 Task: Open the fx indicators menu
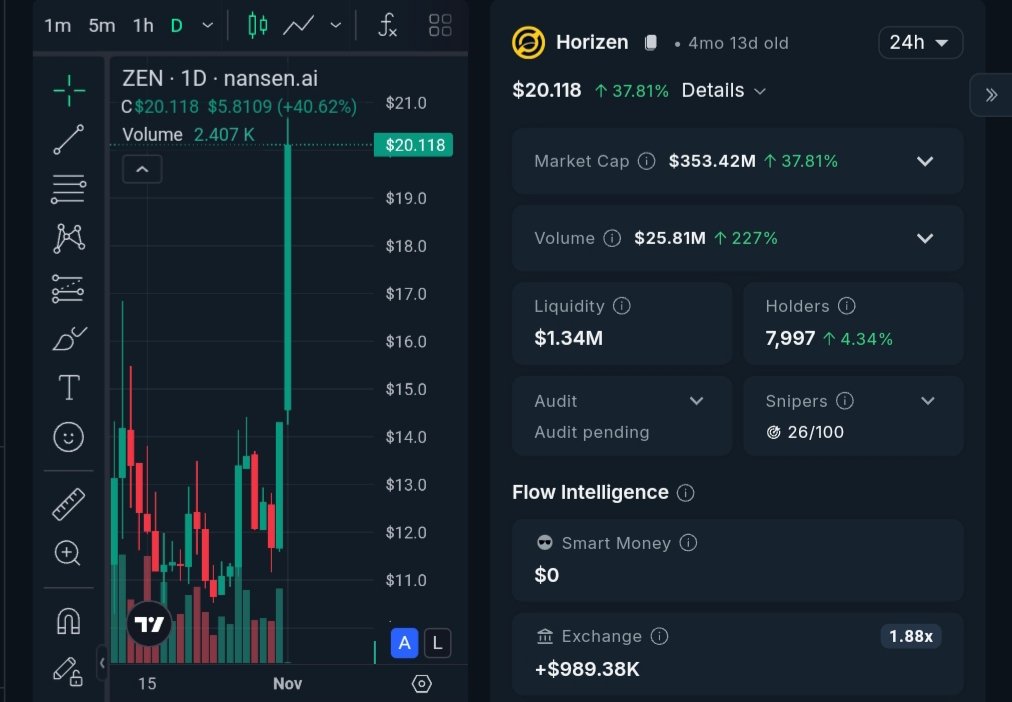tap(387, 25)
